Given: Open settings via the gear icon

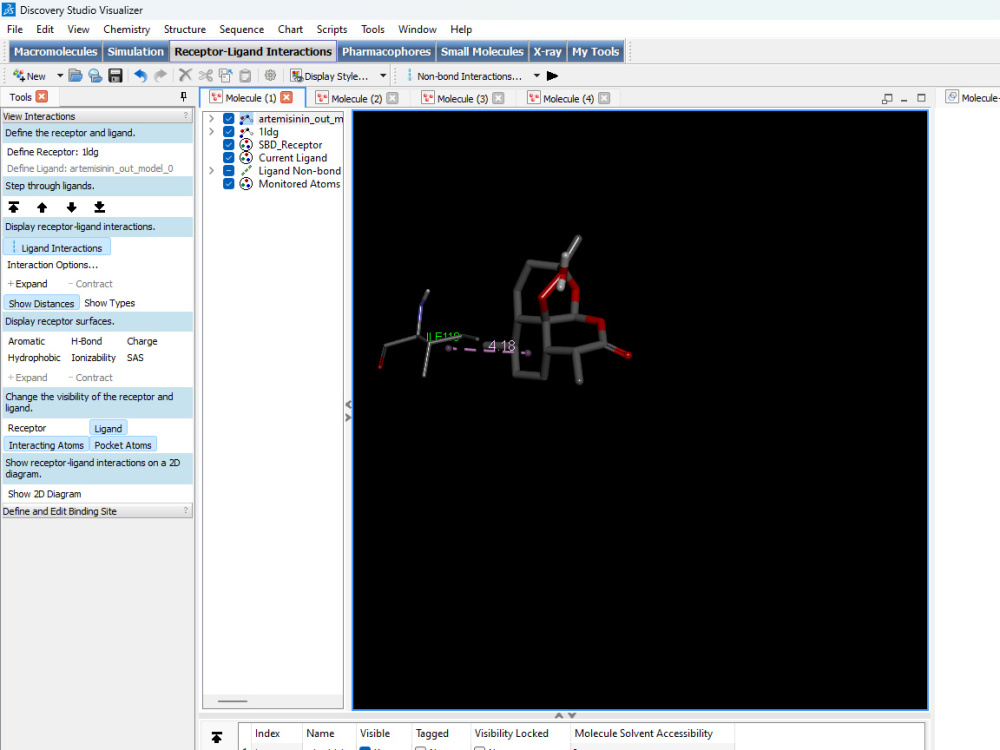Looking at the screenshot, I should click(270, 75).
